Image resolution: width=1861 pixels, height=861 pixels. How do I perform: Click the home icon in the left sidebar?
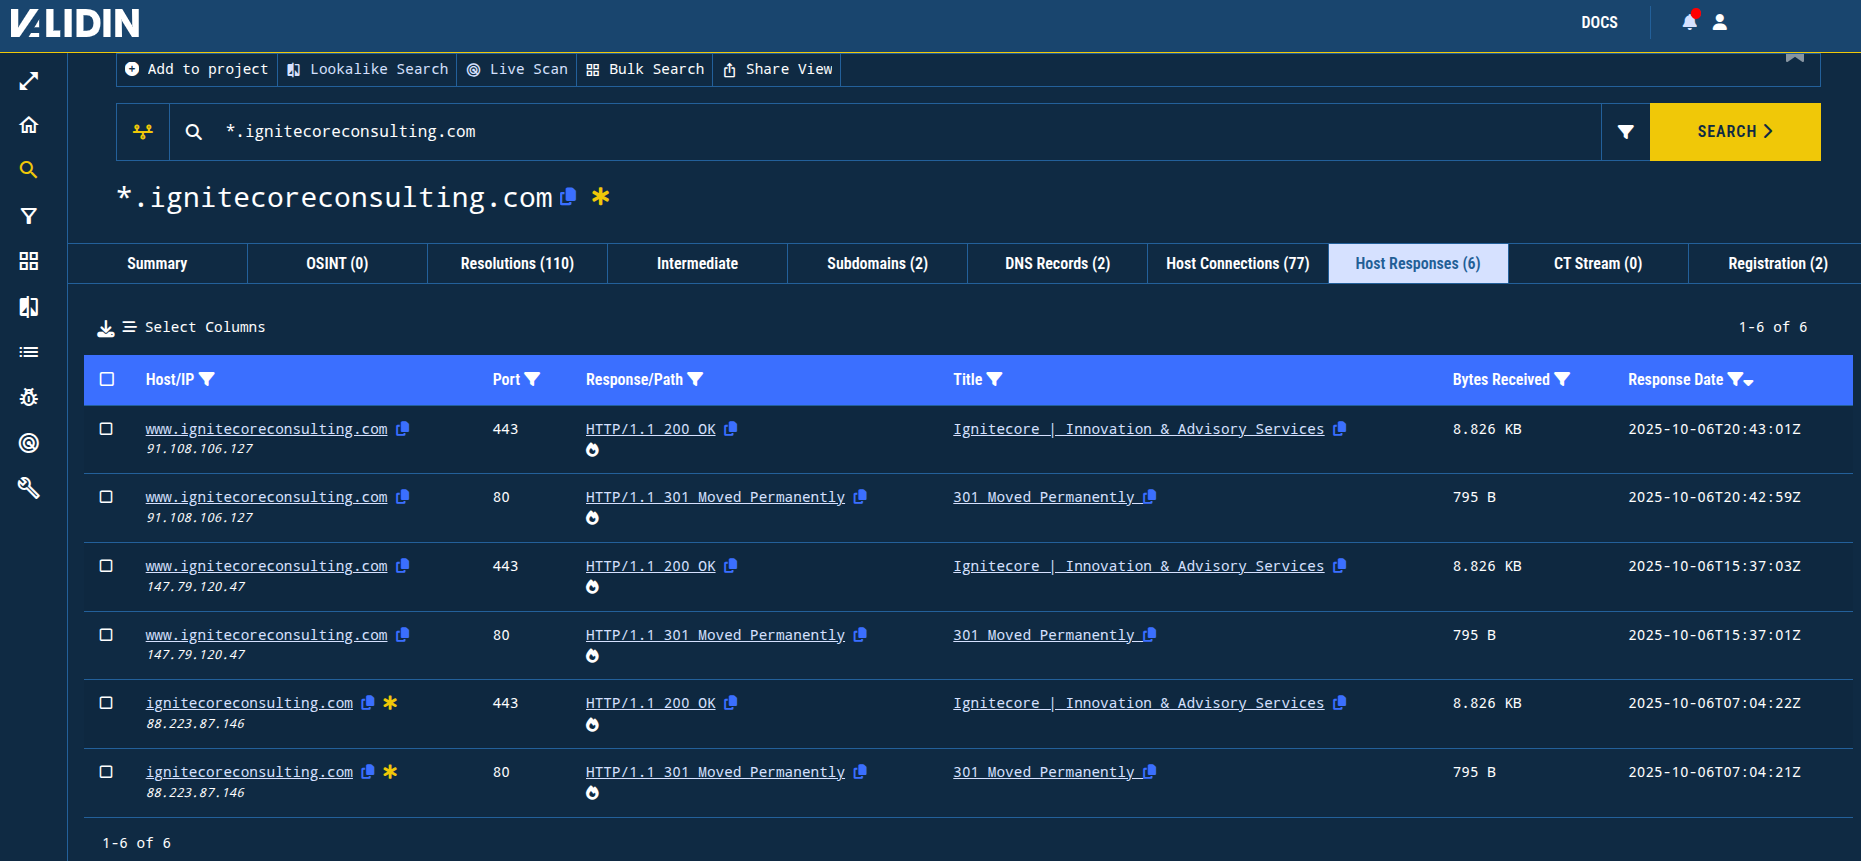[x=29, y=125]
